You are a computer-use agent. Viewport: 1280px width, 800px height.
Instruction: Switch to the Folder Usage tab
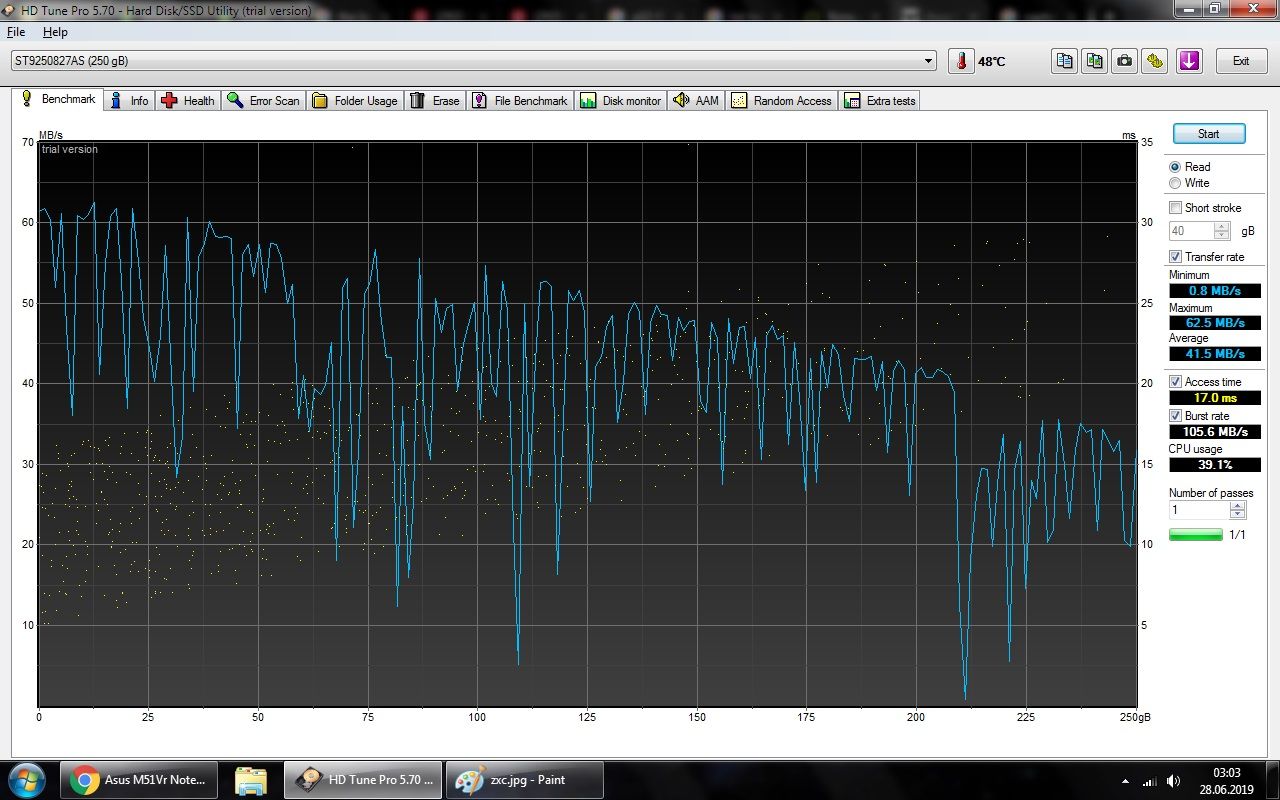(x=355, y=100)
